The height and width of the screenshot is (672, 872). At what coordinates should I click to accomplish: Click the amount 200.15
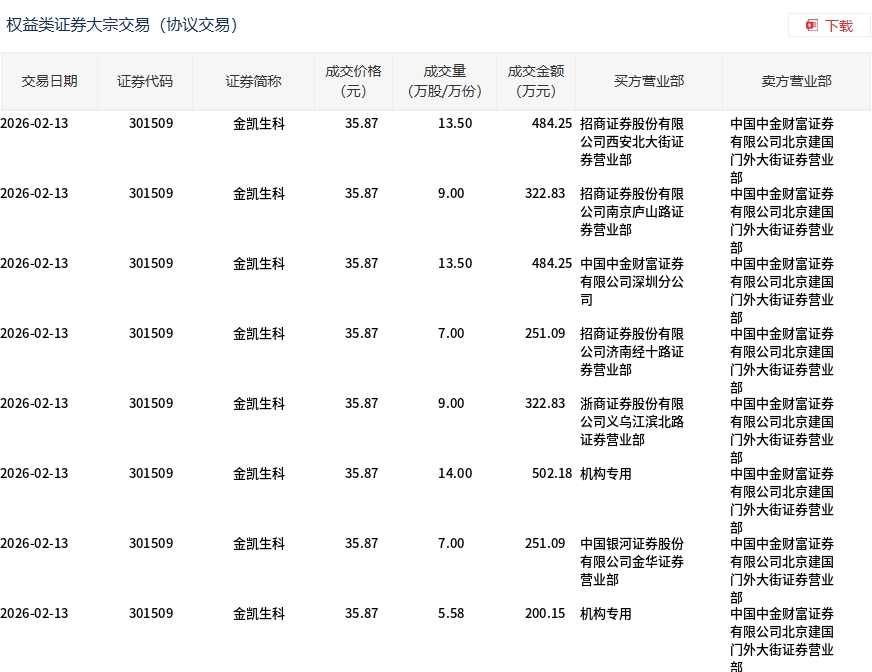[545, 614]
